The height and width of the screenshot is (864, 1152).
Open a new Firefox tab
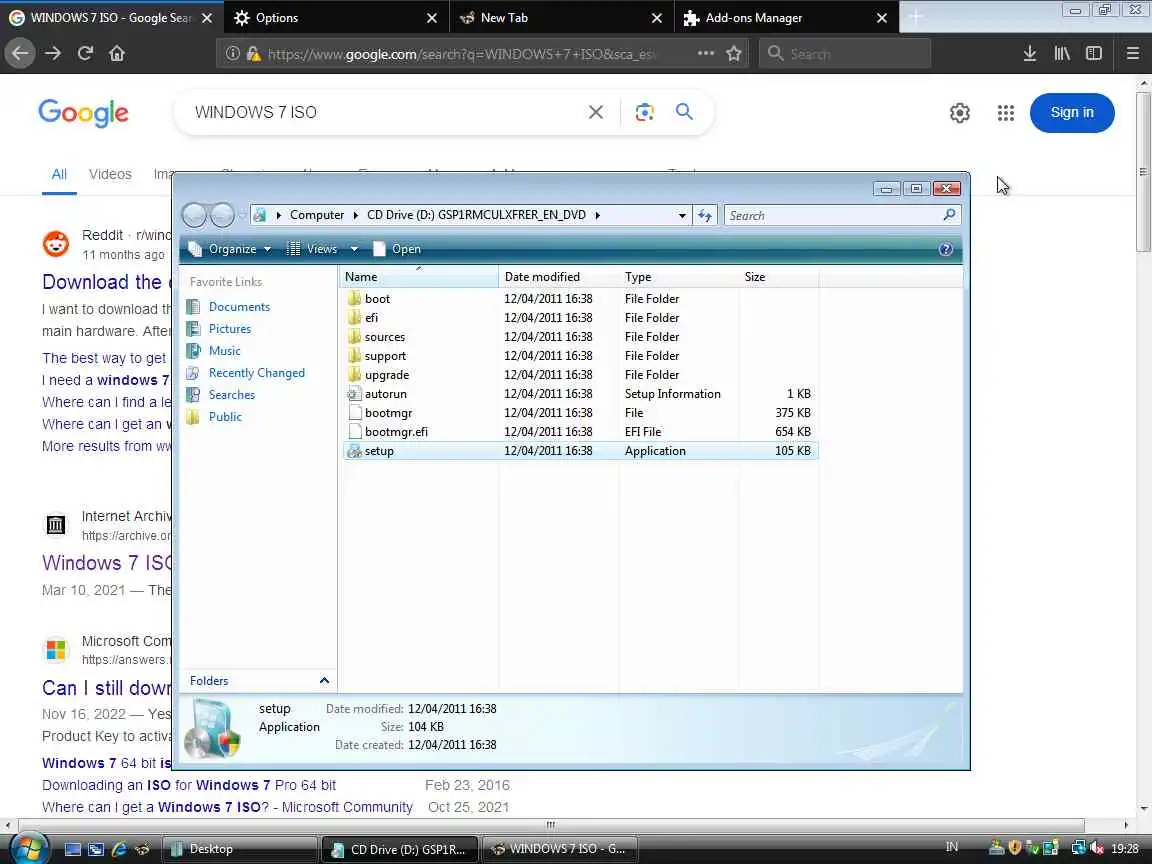point(915,18)
